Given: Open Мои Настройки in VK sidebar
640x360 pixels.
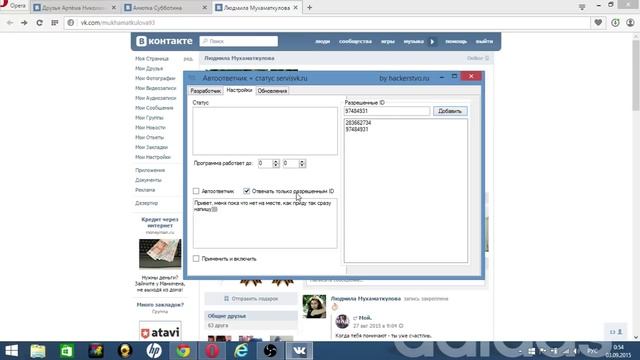Looking at the screenshot, I should (x=153, y=157).
